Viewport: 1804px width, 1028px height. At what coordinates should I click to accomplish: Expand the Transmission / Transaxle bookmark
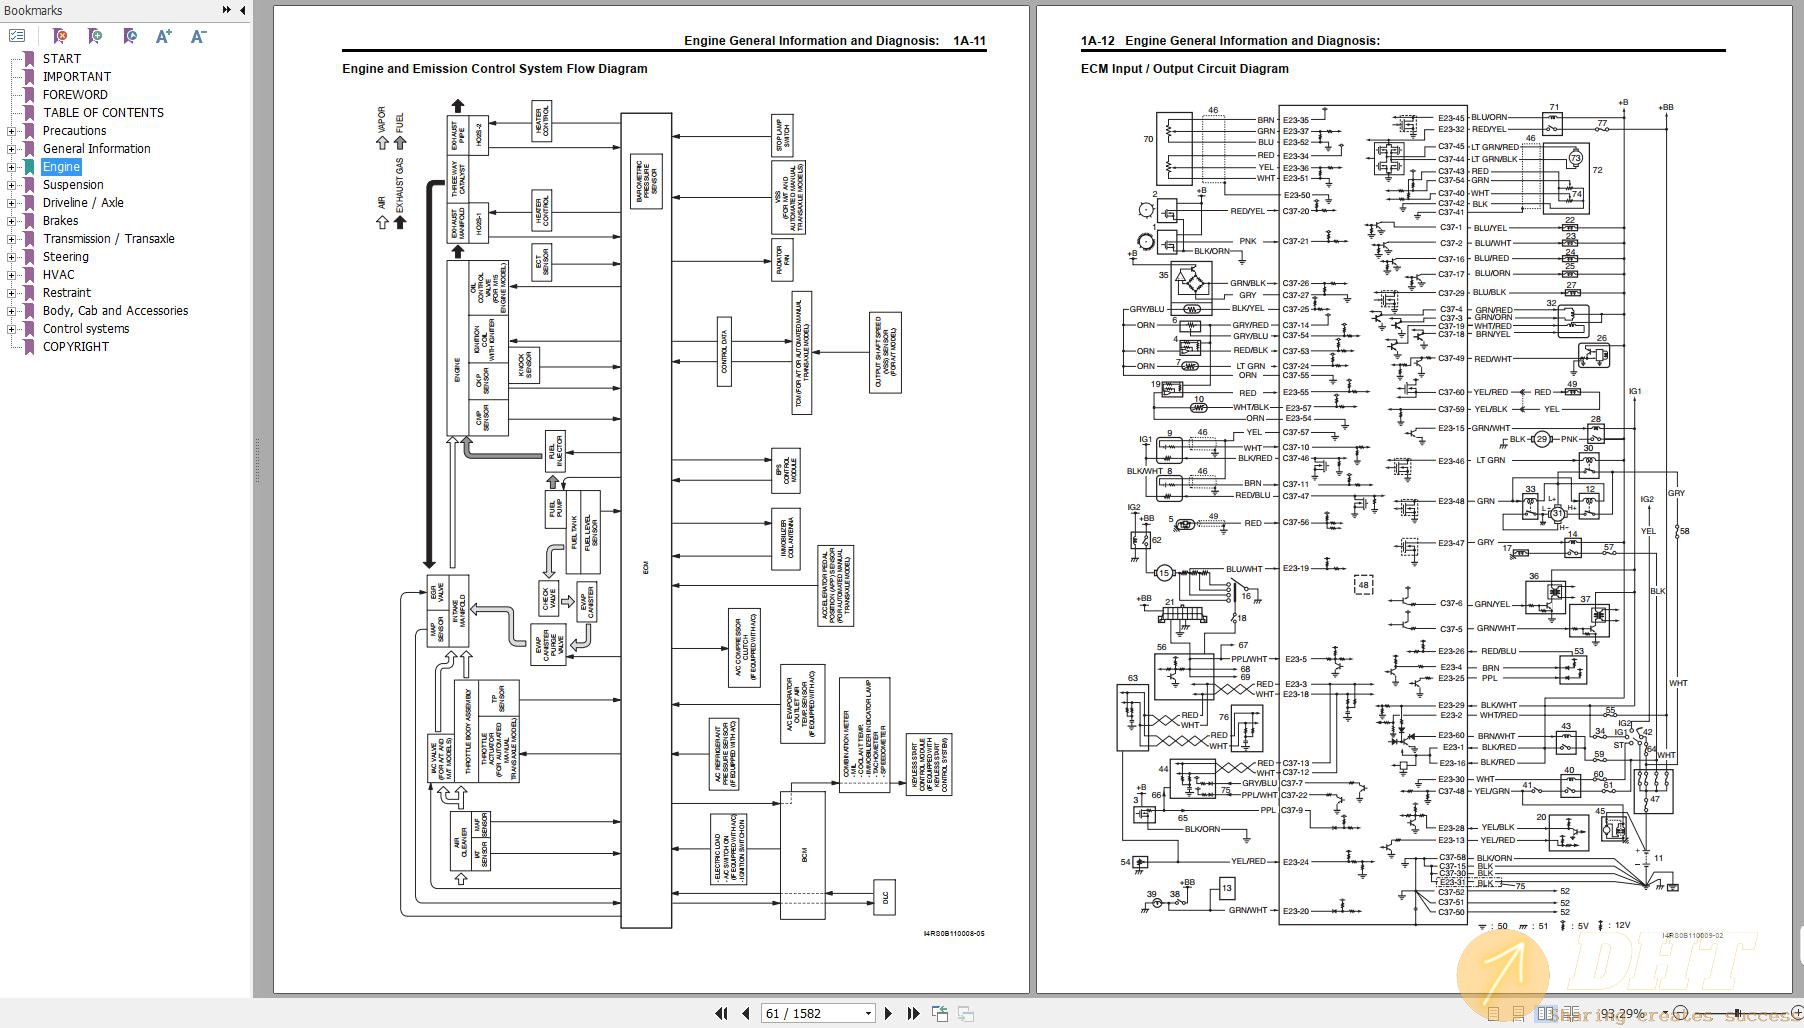[12, 239]
